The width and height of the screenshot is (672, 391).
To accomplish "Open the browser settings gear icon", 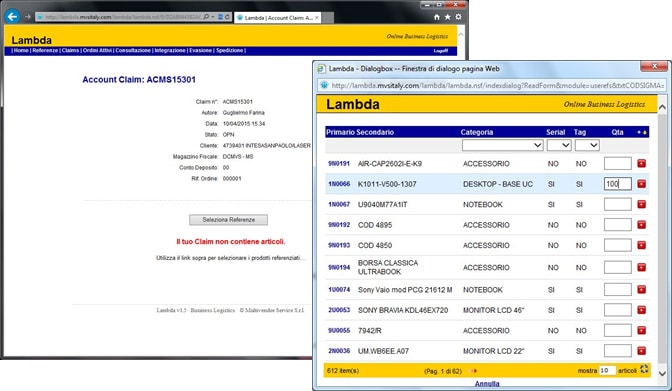I will point(459,17).
